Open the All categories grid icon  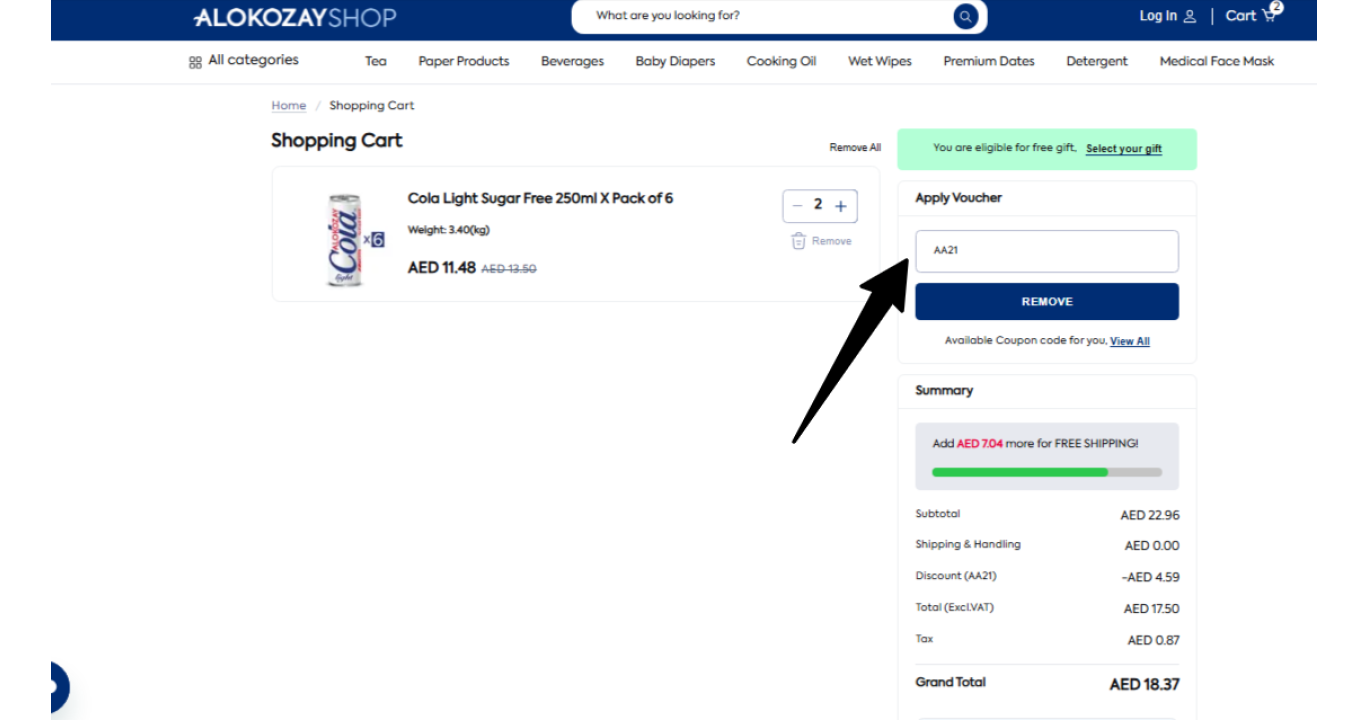click(x=195, y=62)
